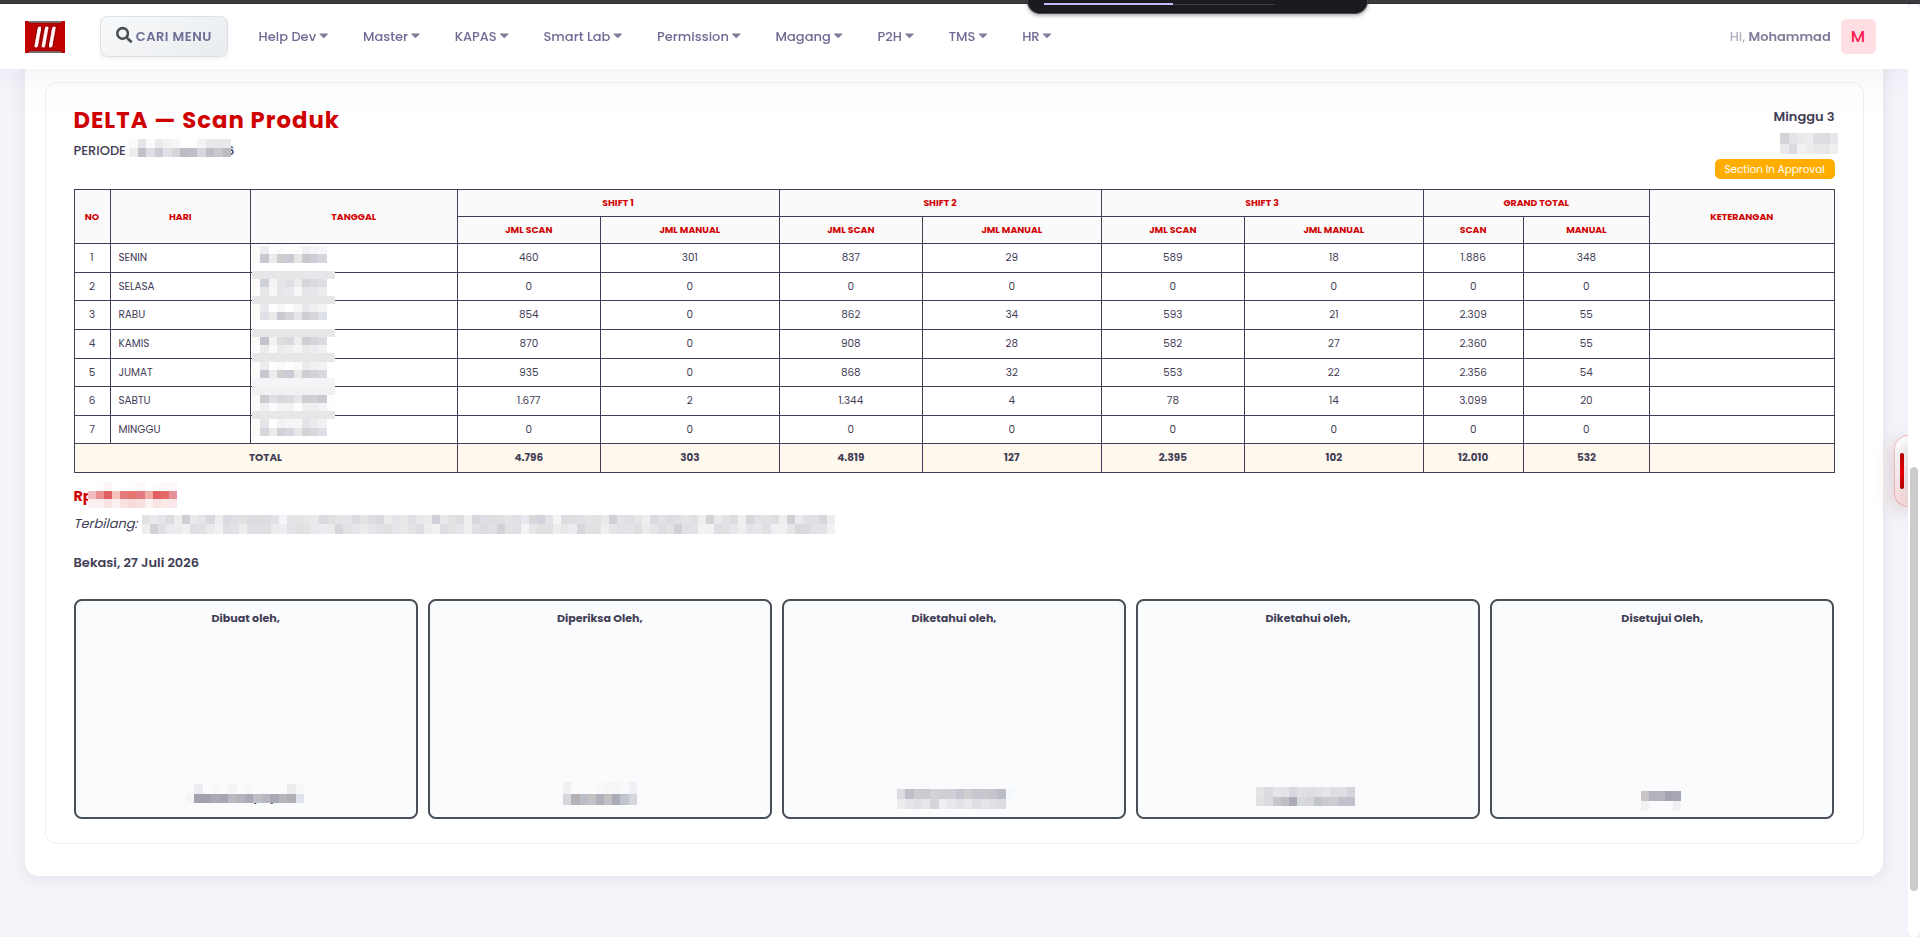Select the SABTU row day cell
The image size is (1920, 937).
tap(180, 400)
